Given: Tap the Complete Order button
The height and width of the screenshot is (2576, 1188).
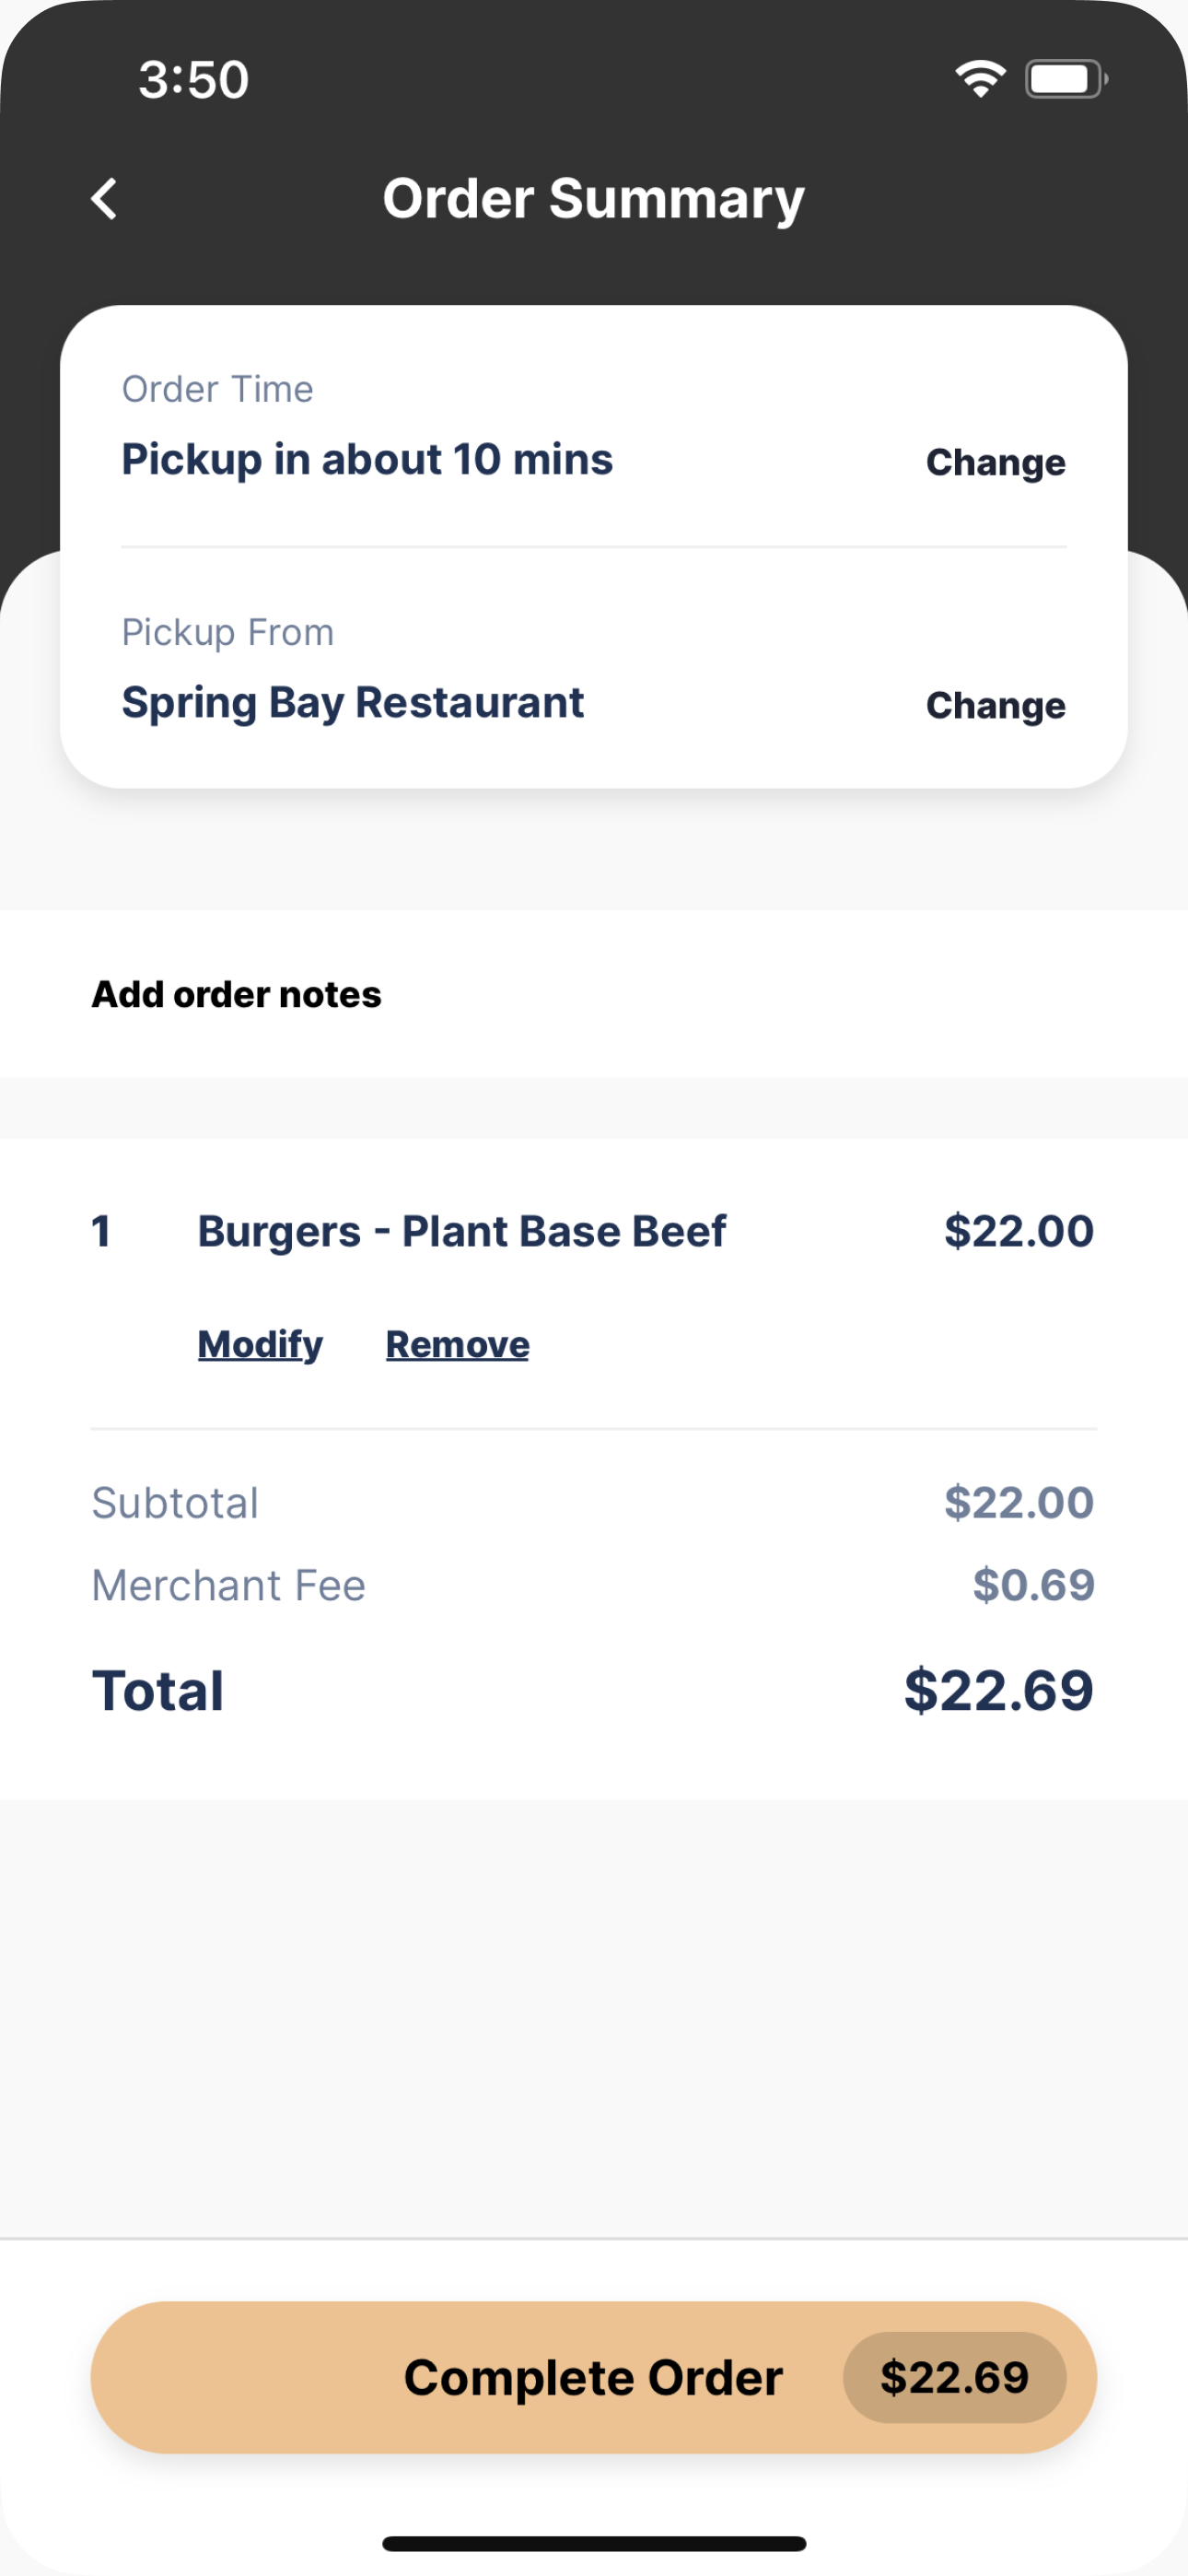Looking at the screenshot, I should coord(594,2378).
